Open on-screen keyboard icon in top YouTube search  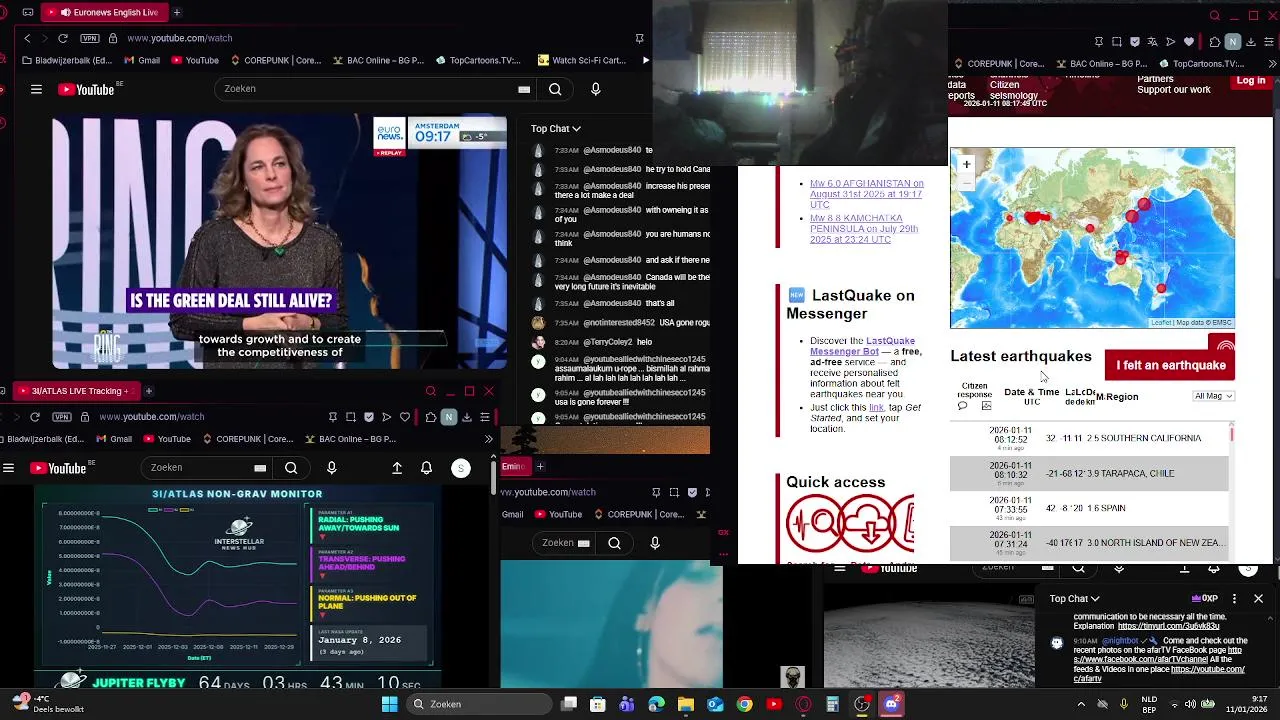pos(524,89)
